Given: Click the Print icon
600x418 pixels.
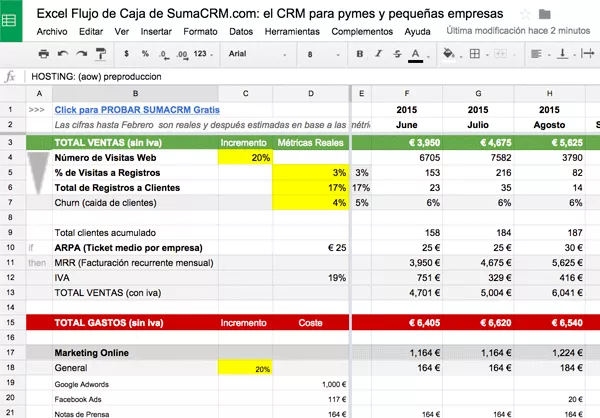Looking at the screenshot, I should pyautogui.click(x=44, y=54).
